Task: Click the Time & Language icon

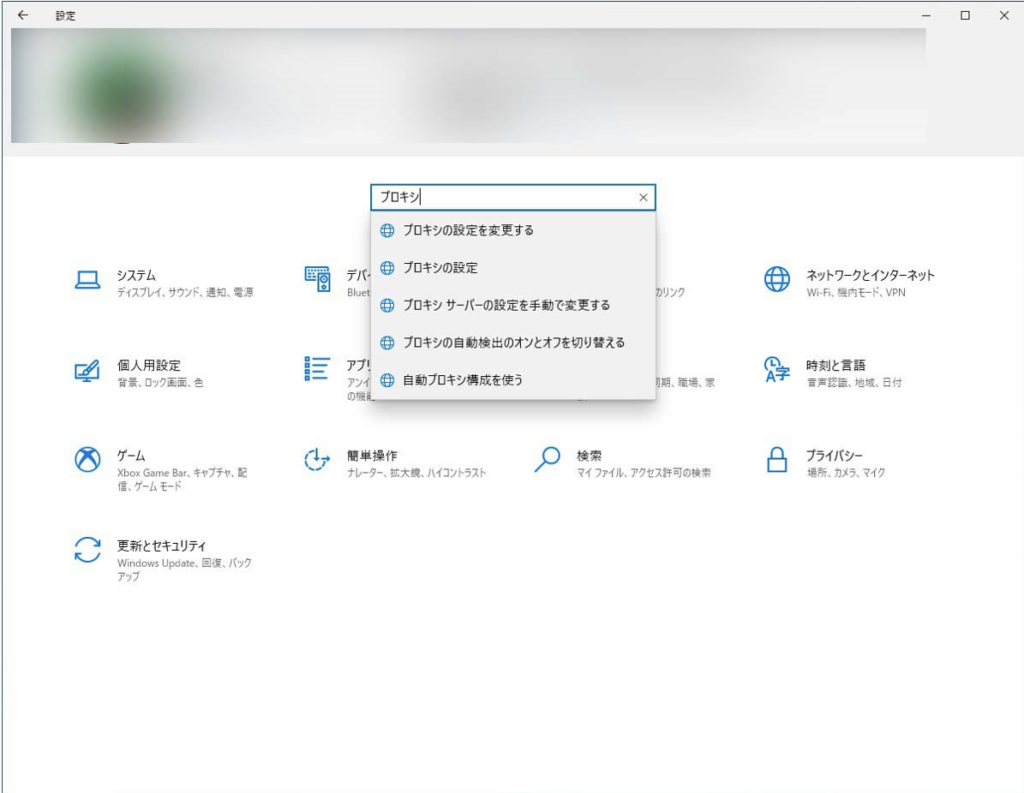Action: tap(777, 370)
